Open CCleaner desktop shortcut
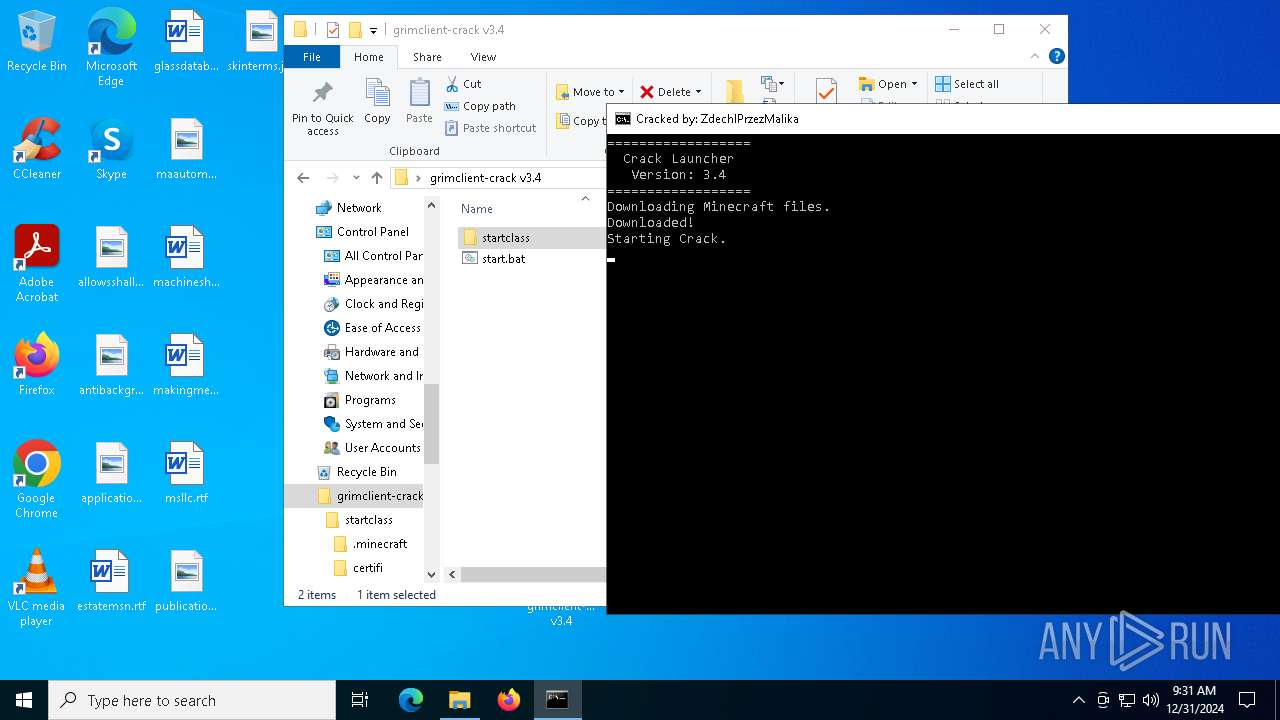 click(37, 149)
